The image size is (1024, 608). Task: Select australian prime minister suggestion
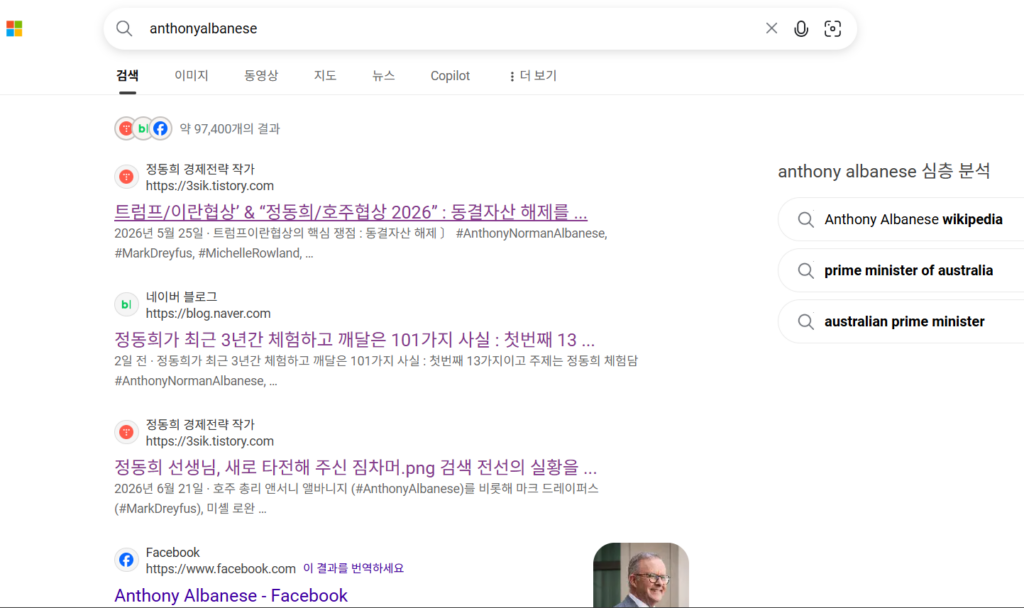(x=904, y=321)
